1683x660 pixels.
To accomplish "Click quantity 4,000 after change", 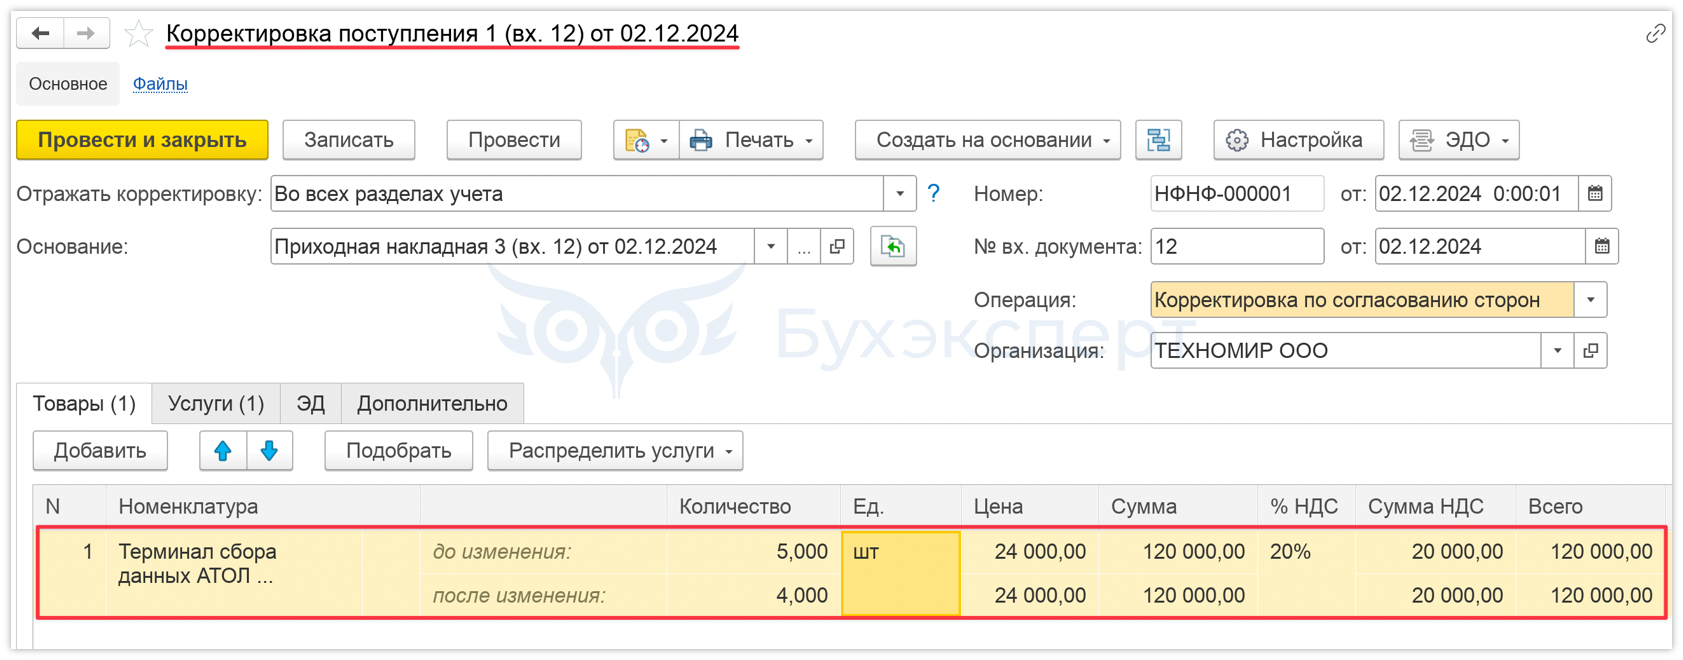I will point(754,596).
